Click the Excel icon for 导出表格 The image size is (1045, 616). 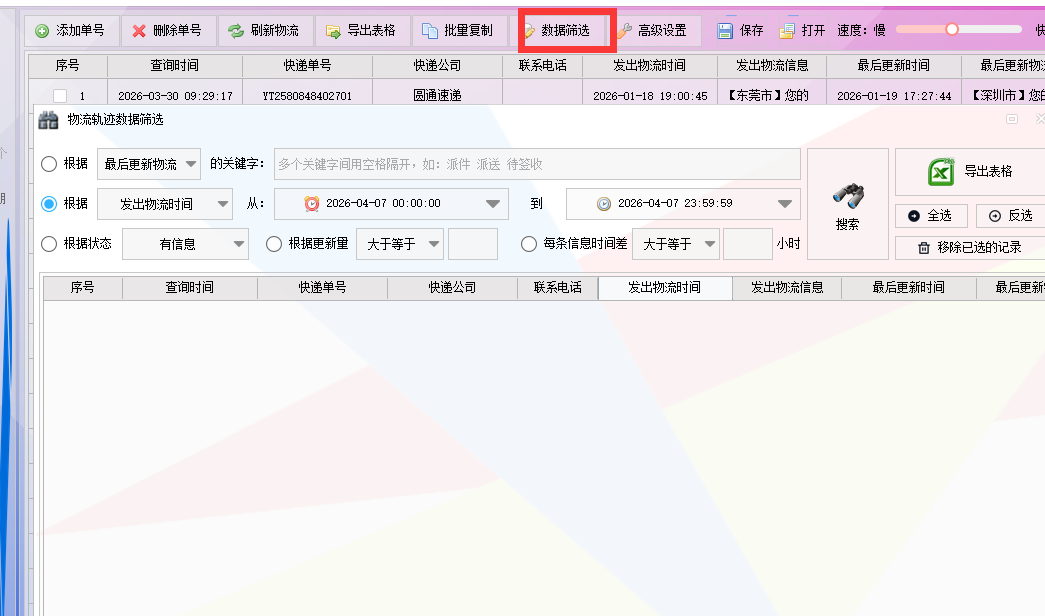point(940,172)
